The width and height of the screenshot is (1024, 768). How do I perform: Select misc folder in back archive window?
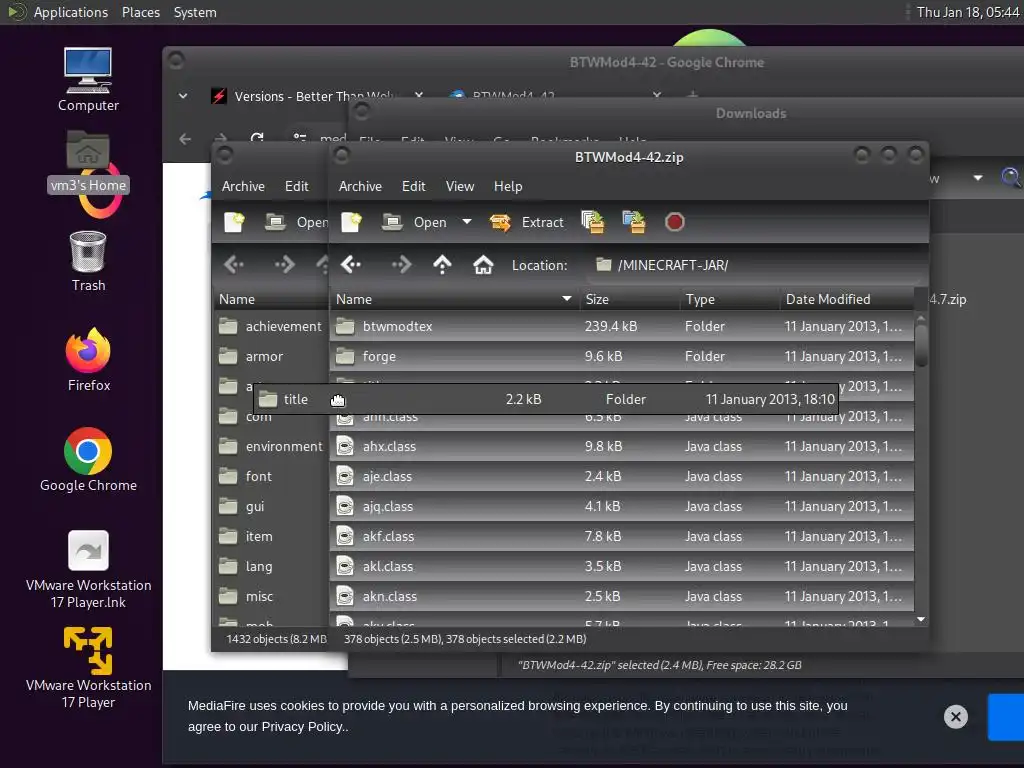point(270,597)
